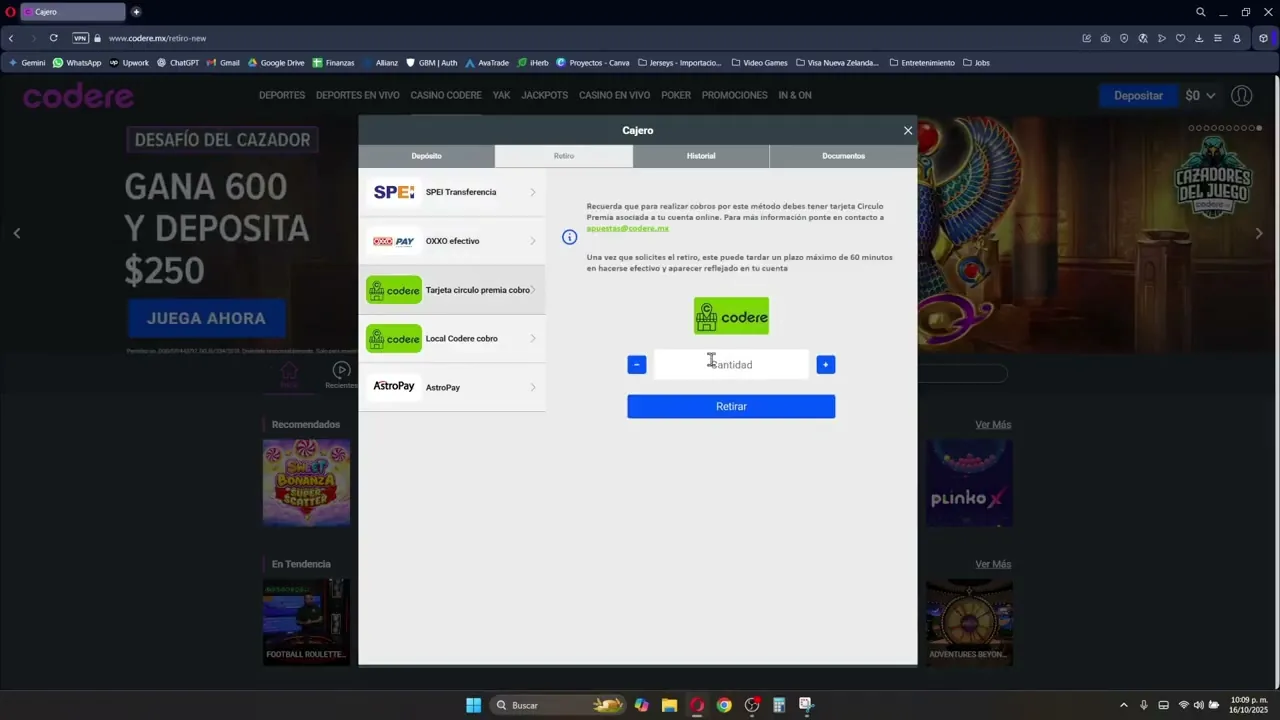Open the Gemini bookmark

27,62
